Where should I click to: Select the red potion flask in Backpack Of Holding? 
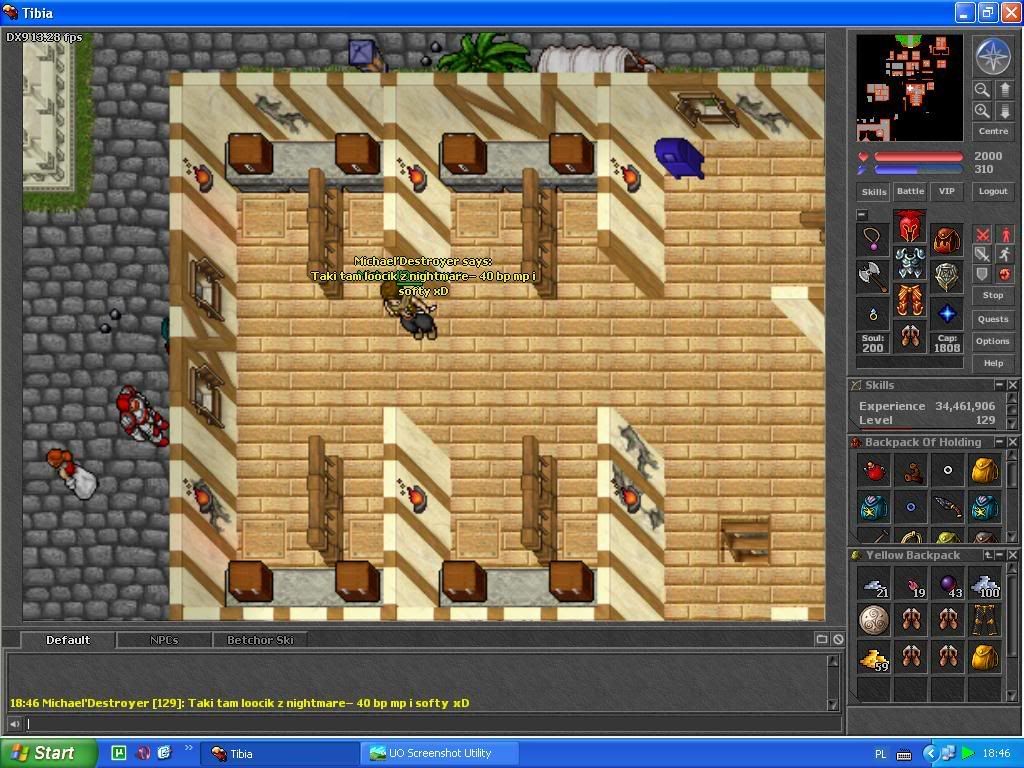pos(874,470)
